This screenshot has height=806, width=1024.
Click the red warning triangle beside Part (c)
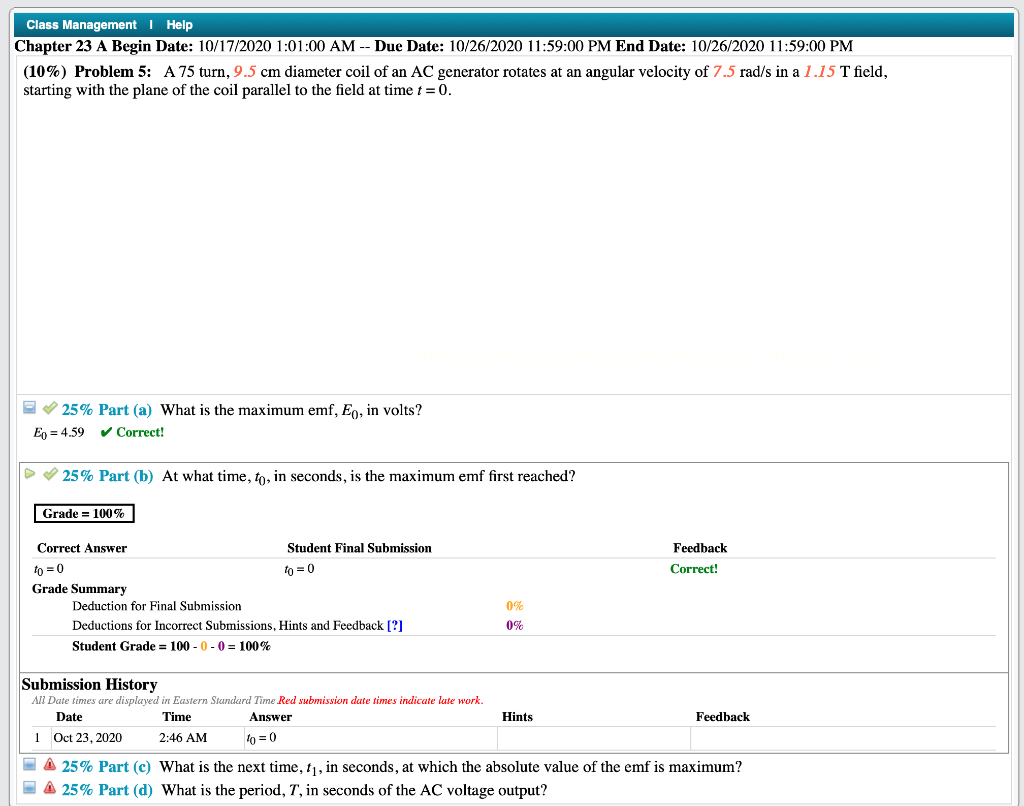(x=49, y=765)
